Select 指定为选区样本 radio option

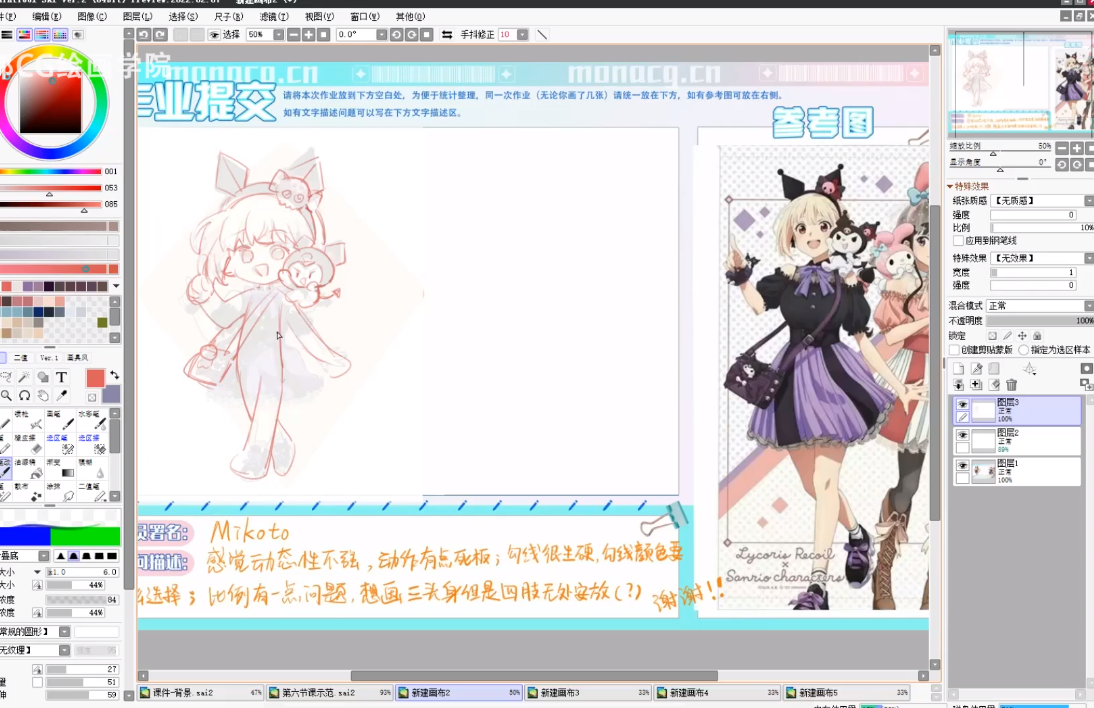coord(1024,350)
